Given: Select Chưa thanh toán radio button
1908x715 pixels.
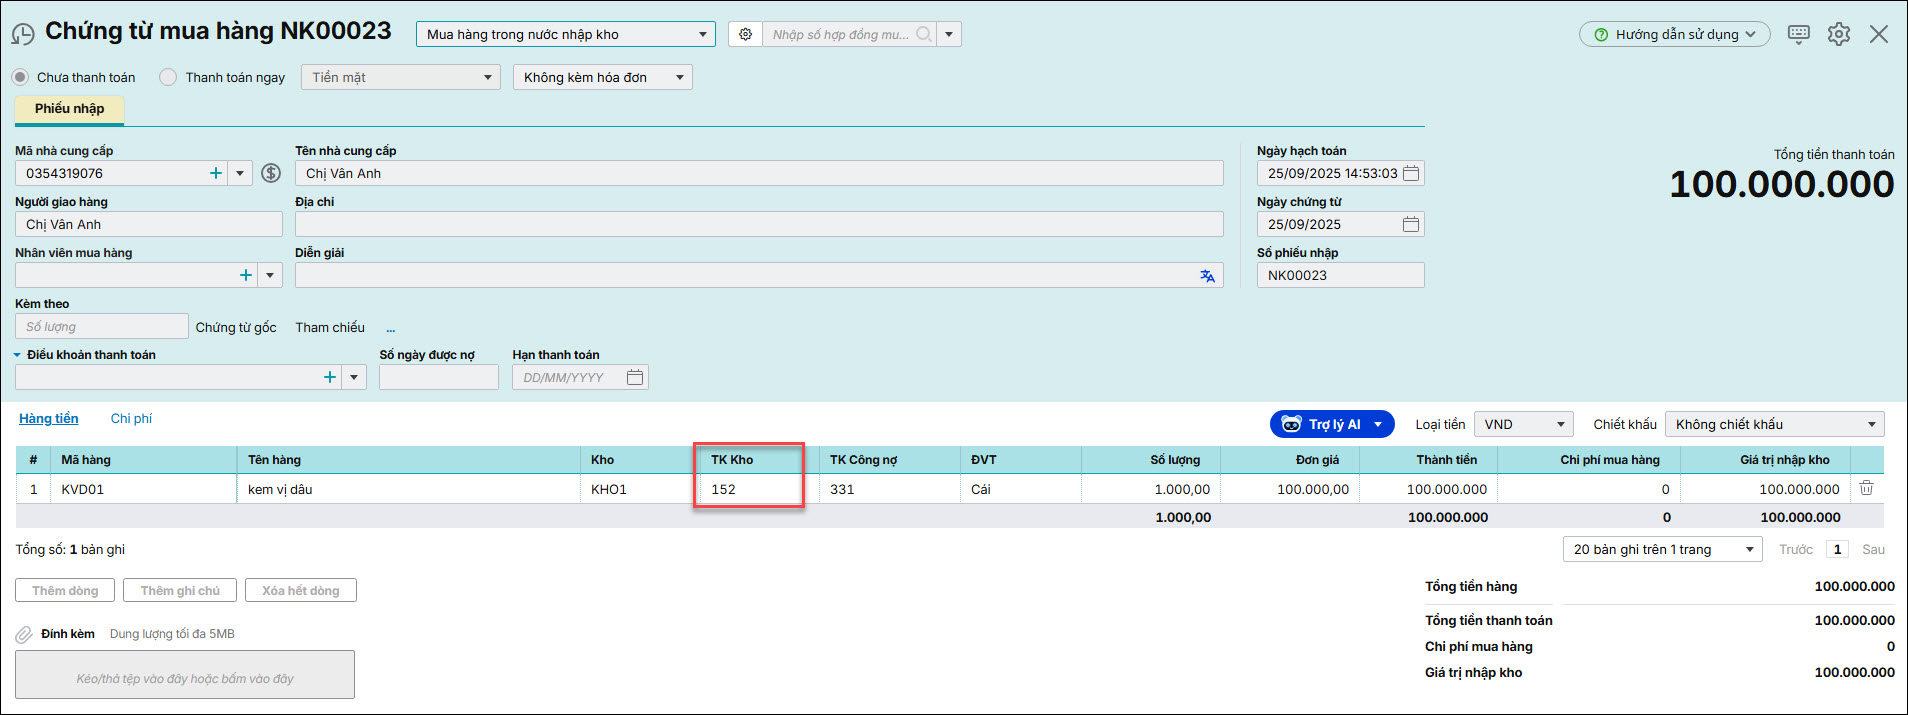Looking at the screenshot, I should 21,77.
